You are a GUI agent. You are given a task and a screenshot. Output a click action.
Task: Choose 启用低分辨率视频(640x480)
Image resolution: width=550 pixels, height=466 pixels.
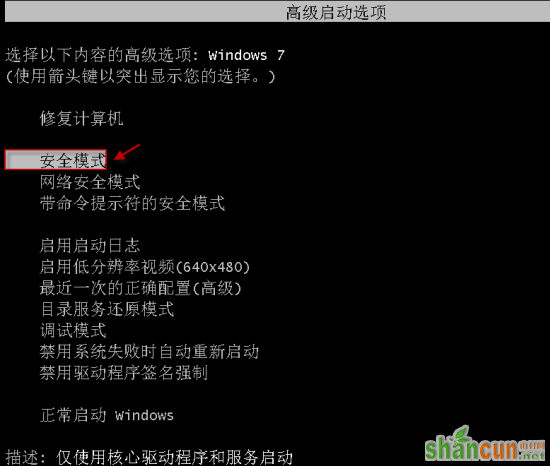pos(145,267)
